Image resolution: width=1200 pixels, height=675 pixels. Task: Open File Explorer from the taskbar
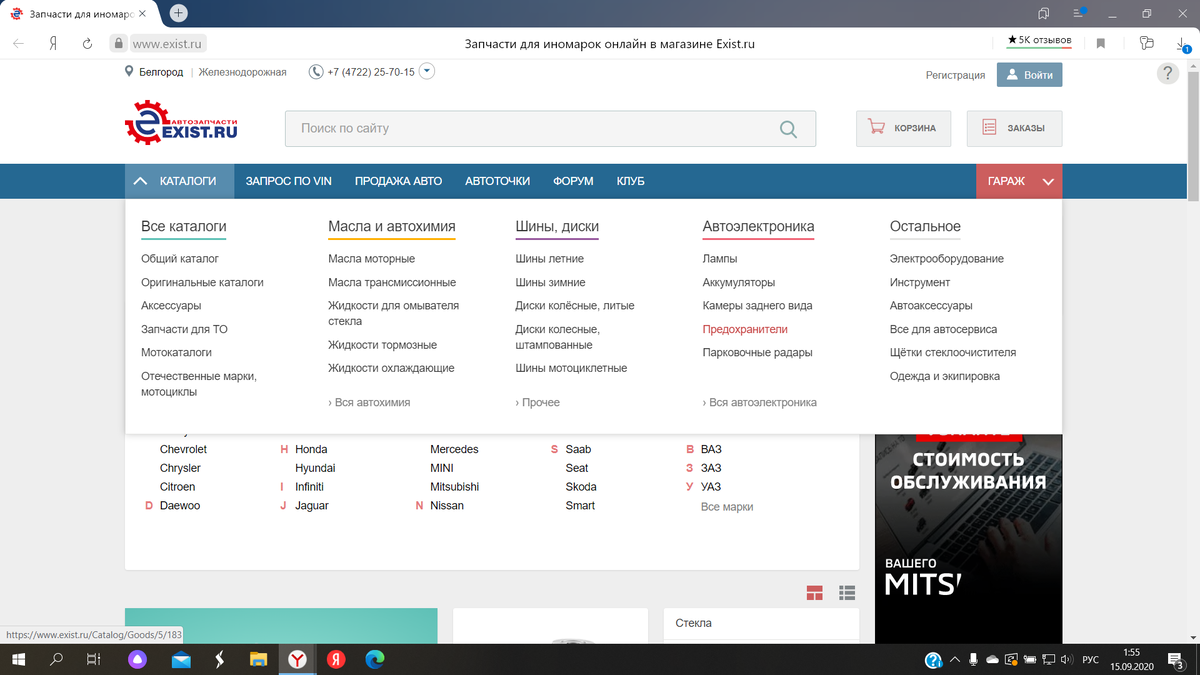(x=258, y=659)
